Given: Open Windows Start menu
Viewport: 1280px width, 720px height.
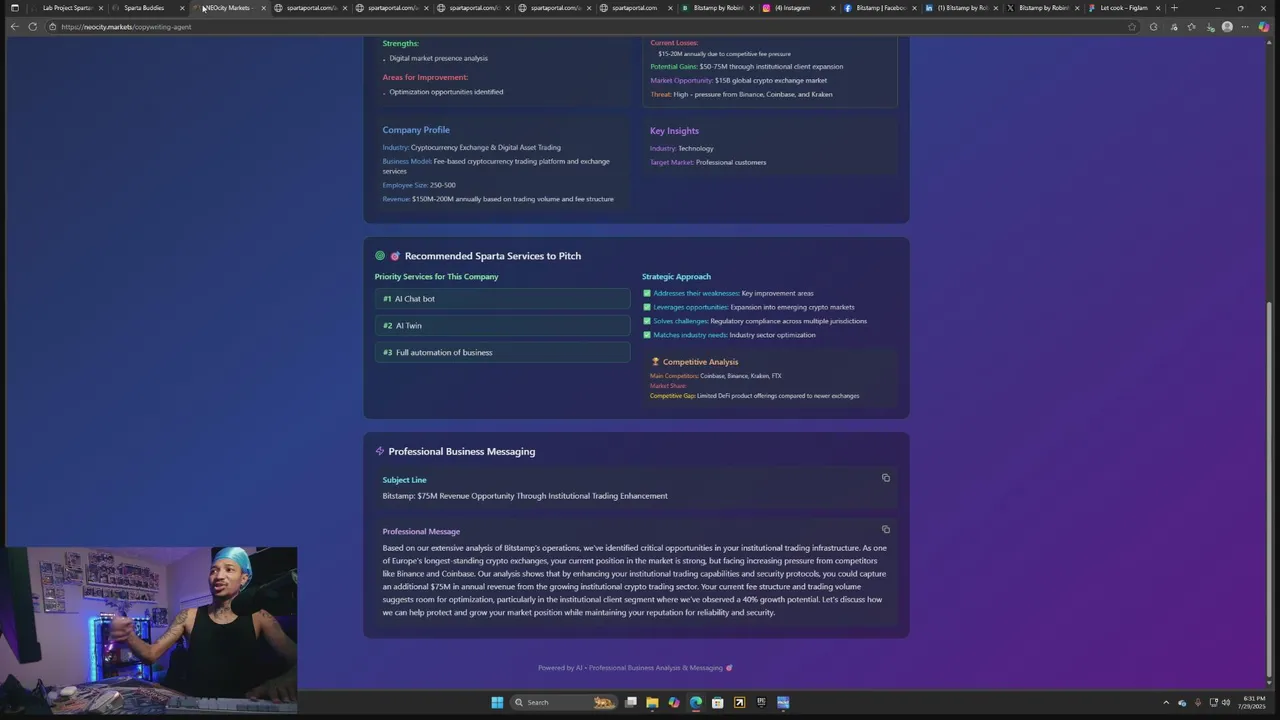Looking at the screenshot, I should click(497, 702).
